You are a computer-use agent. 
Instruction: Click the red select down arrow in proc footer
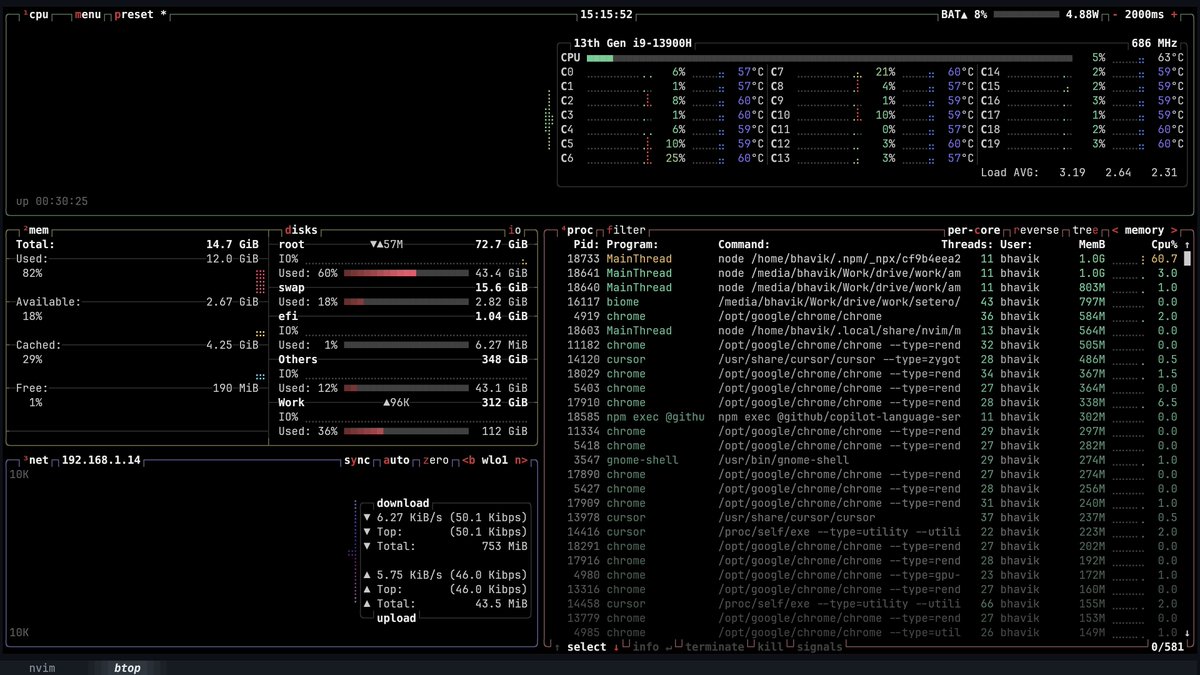pyautogui.click(x=616, y=647)
